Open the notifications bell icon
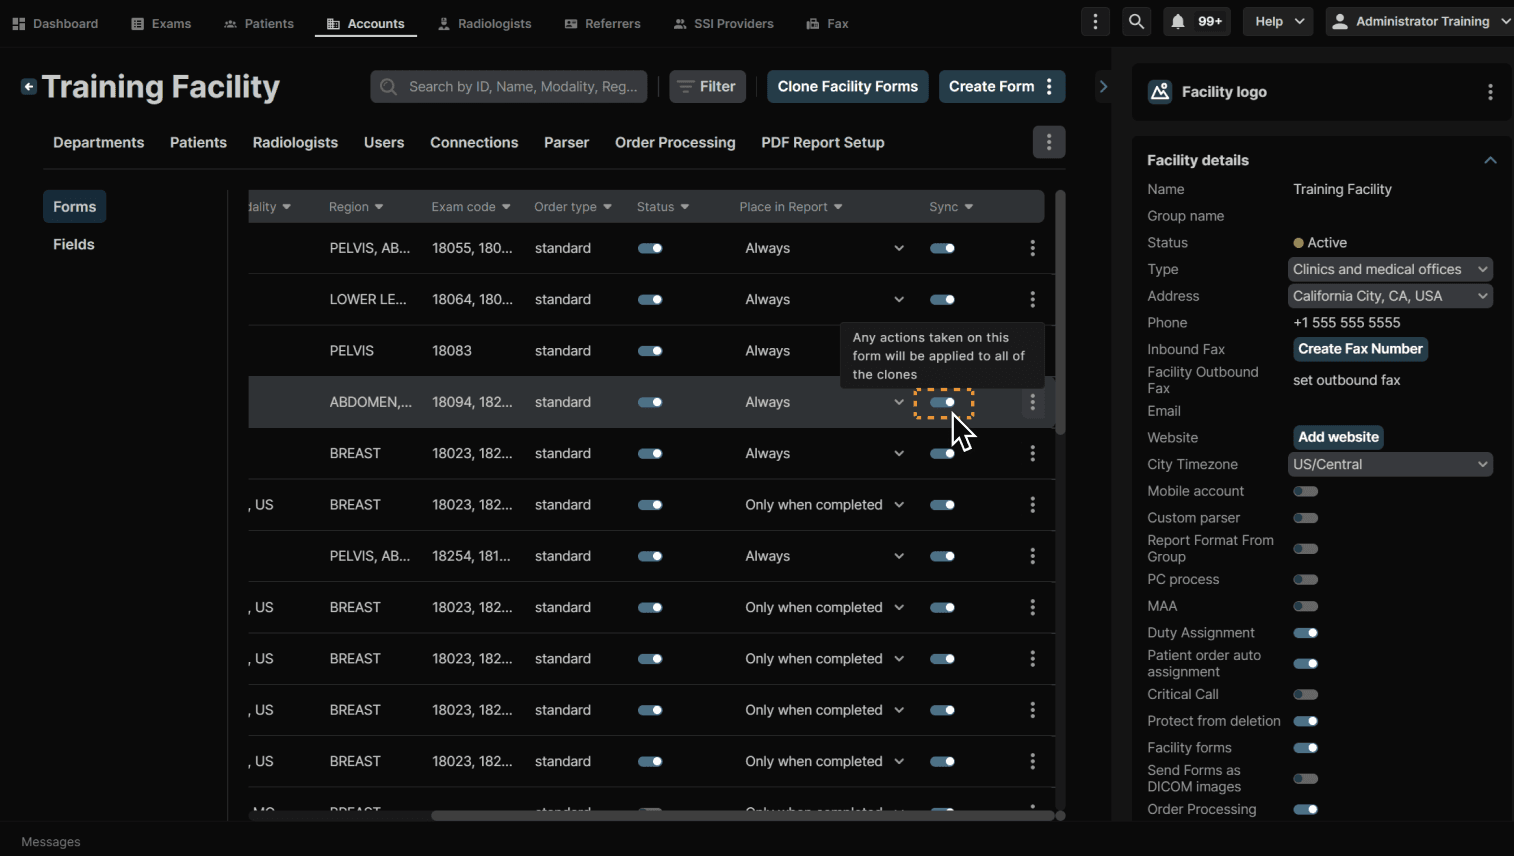 (1178, 22)
